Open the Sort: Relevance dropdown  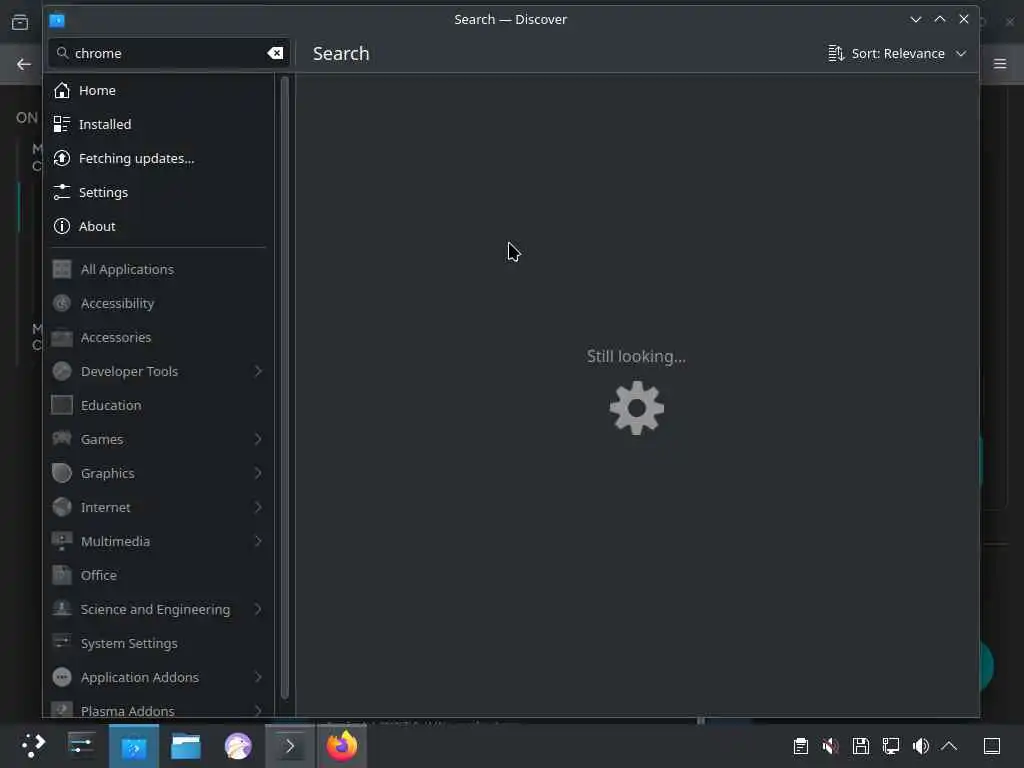coord(897,53)
